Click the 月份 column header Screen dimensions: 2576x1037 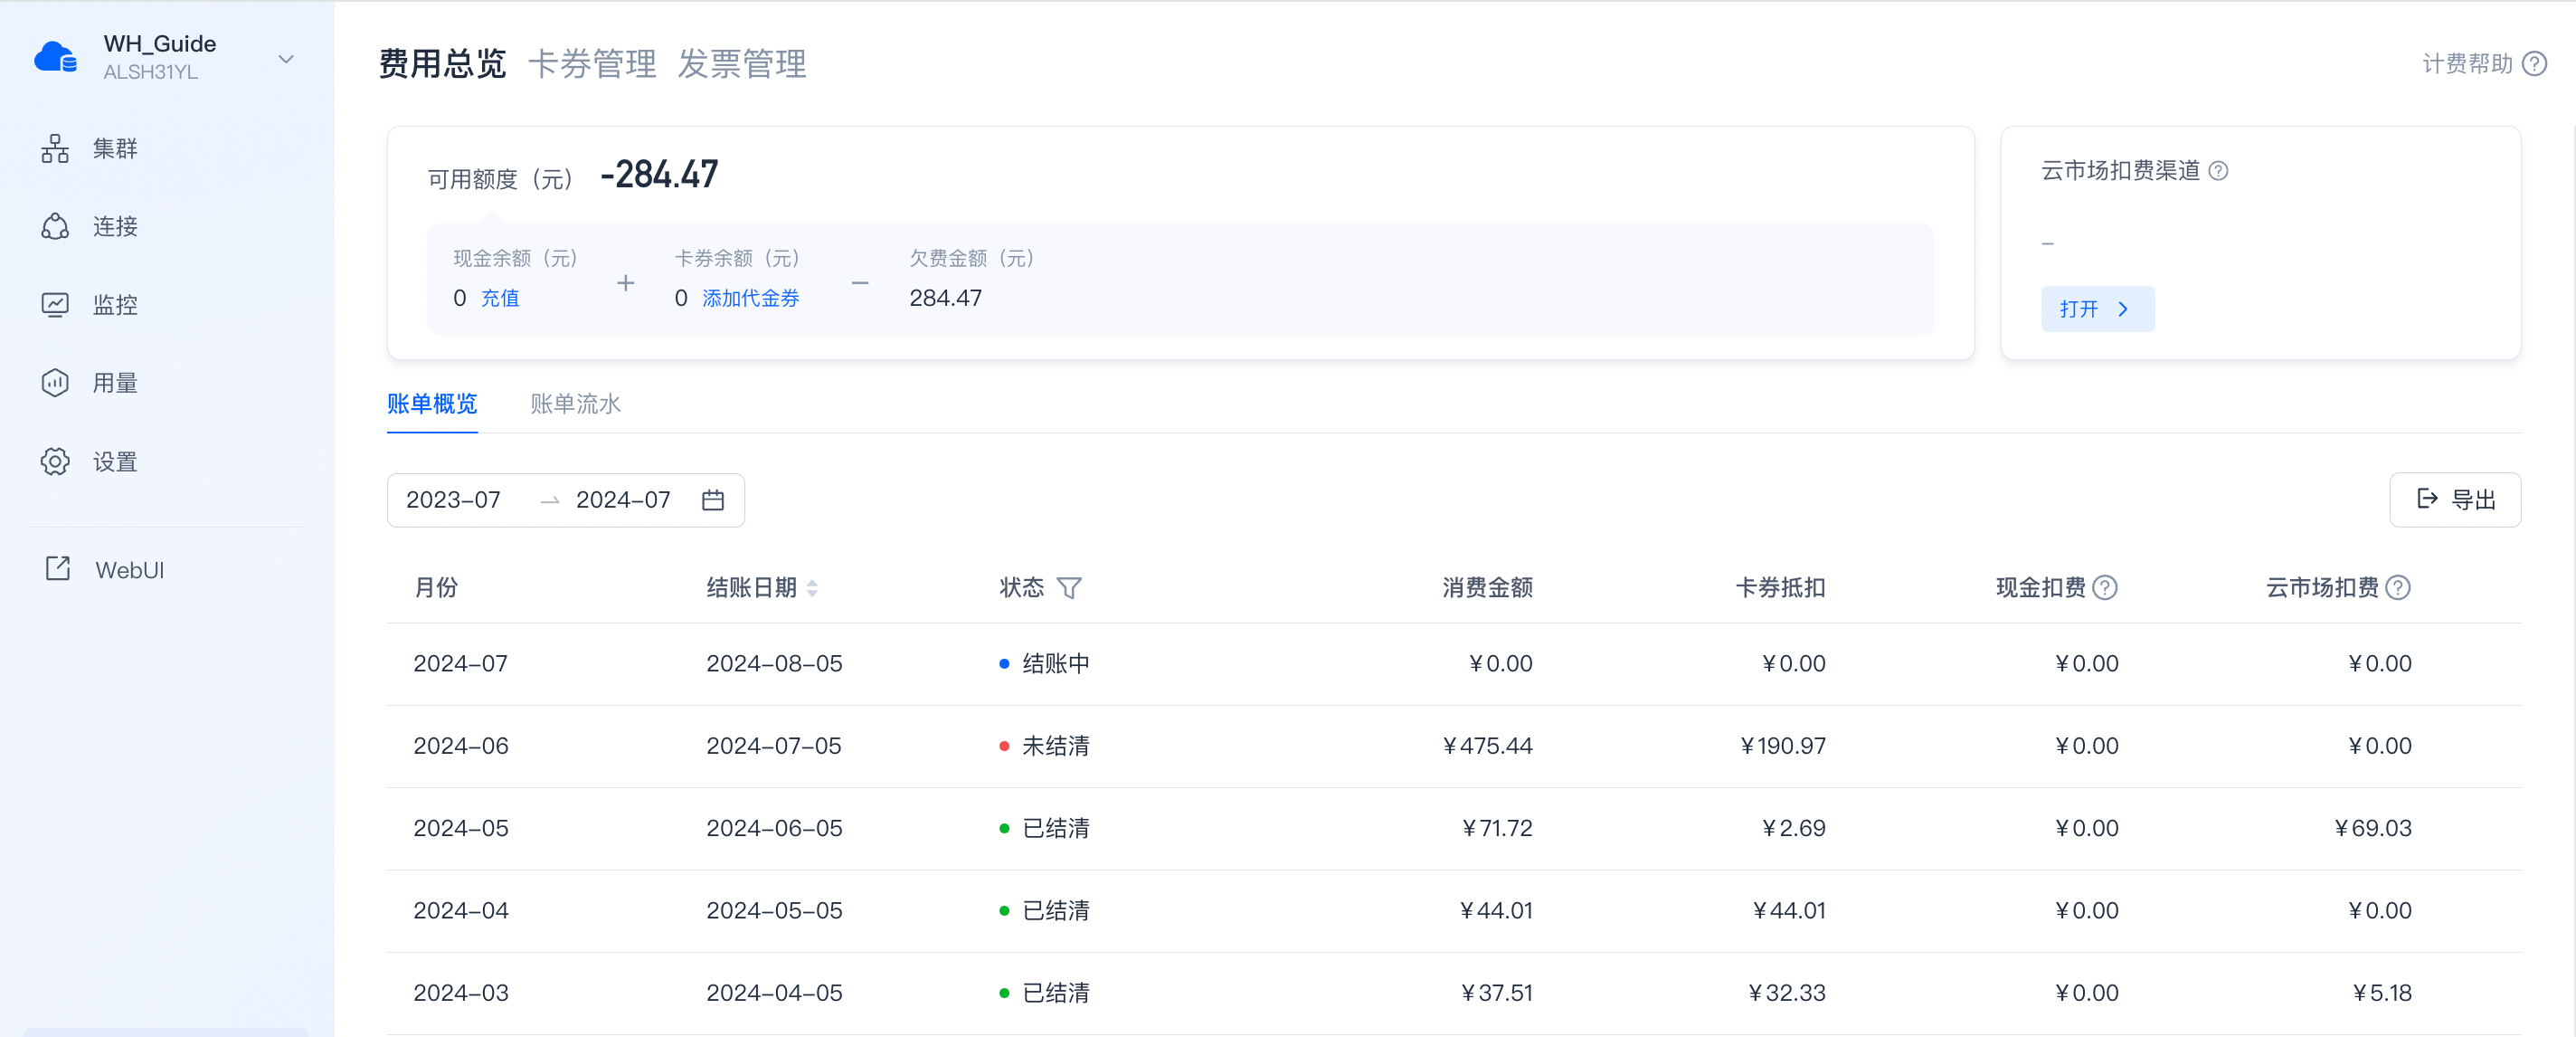point(436,588)
